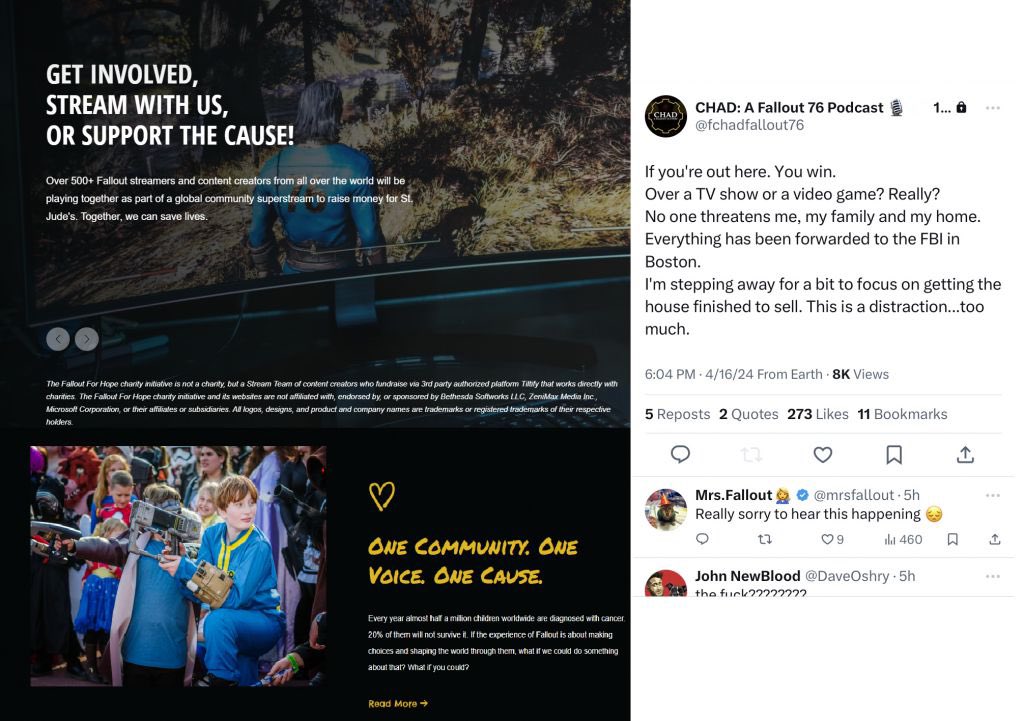The height and width of the screenshot is (721, 1024).
Task: Share Mrs.Fallout's reply using upload icon
Action: tap(995, 539)
